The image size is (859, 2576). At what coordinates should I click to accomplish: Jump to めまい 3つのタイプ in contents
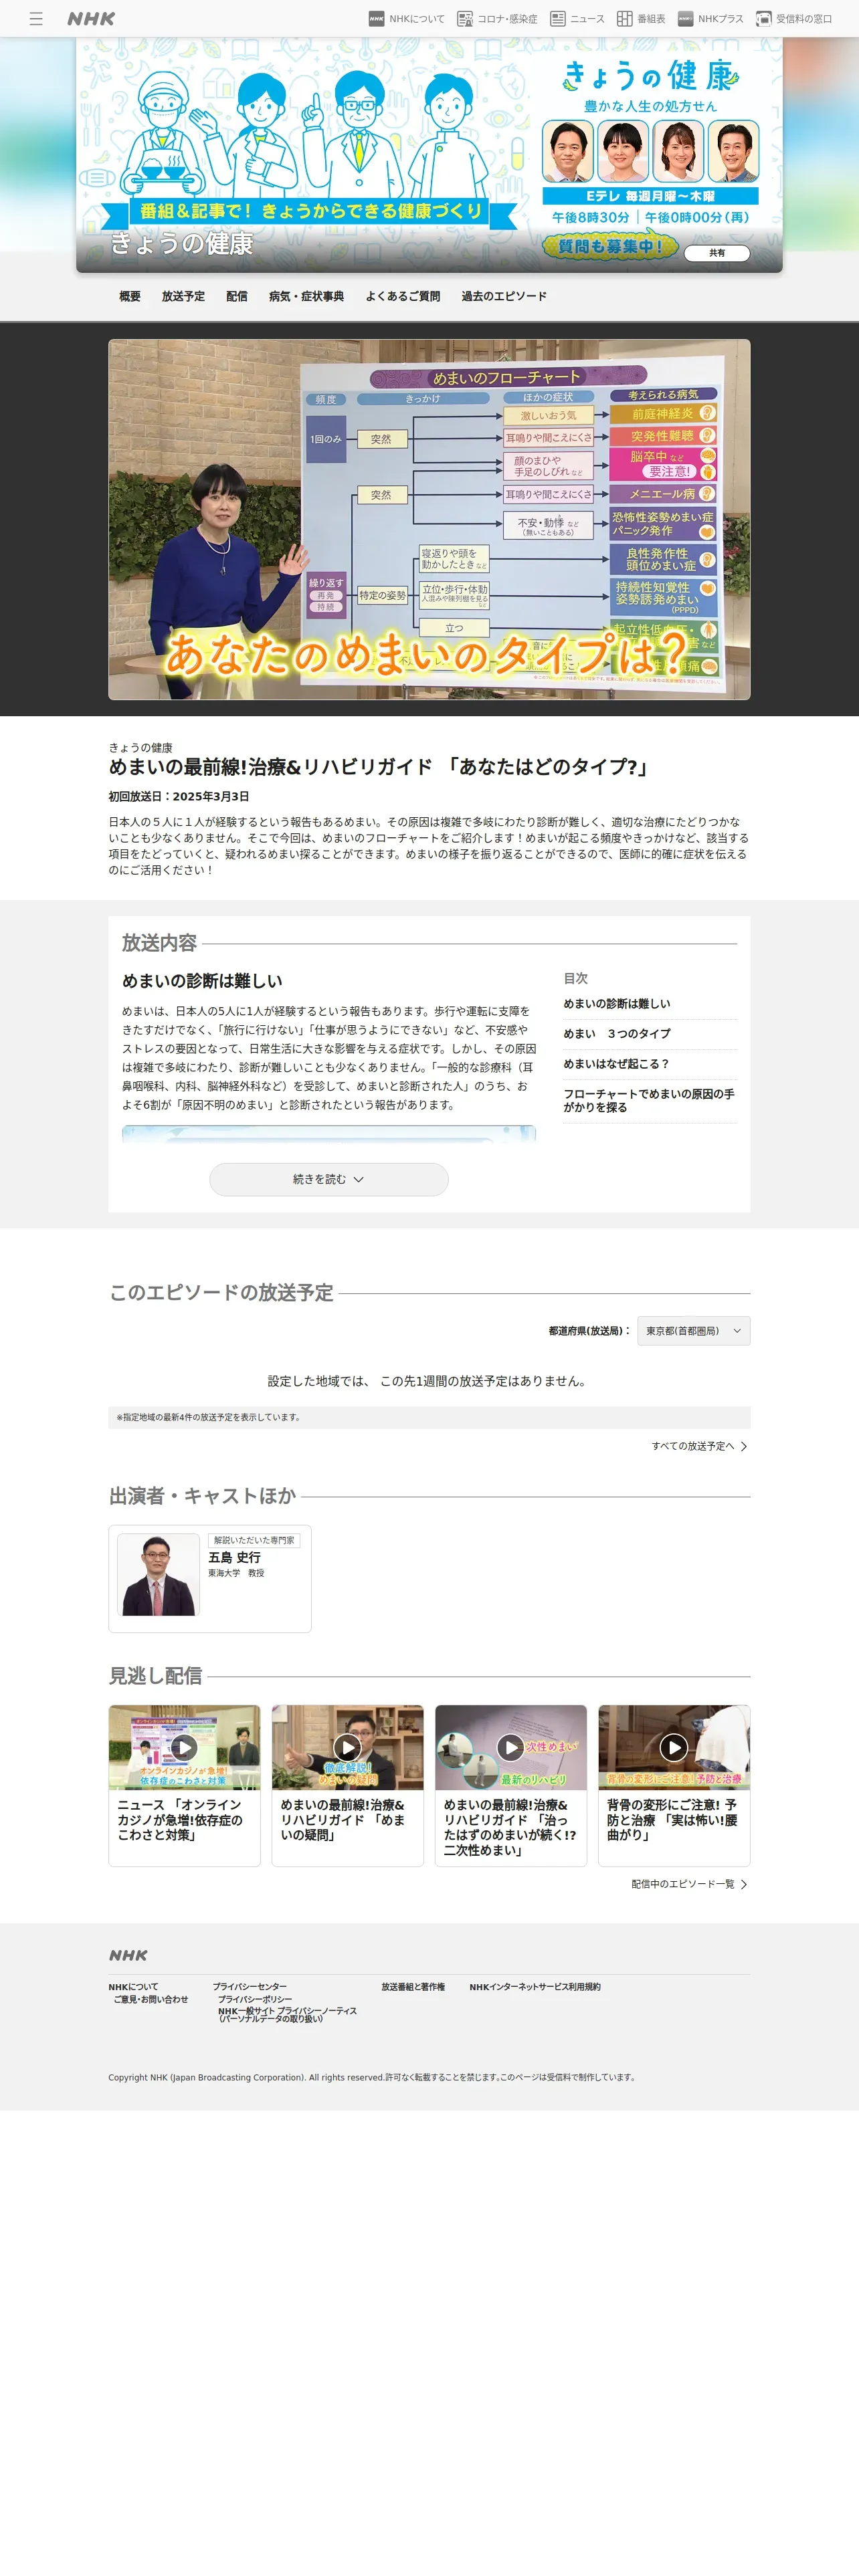(617, 1034)
